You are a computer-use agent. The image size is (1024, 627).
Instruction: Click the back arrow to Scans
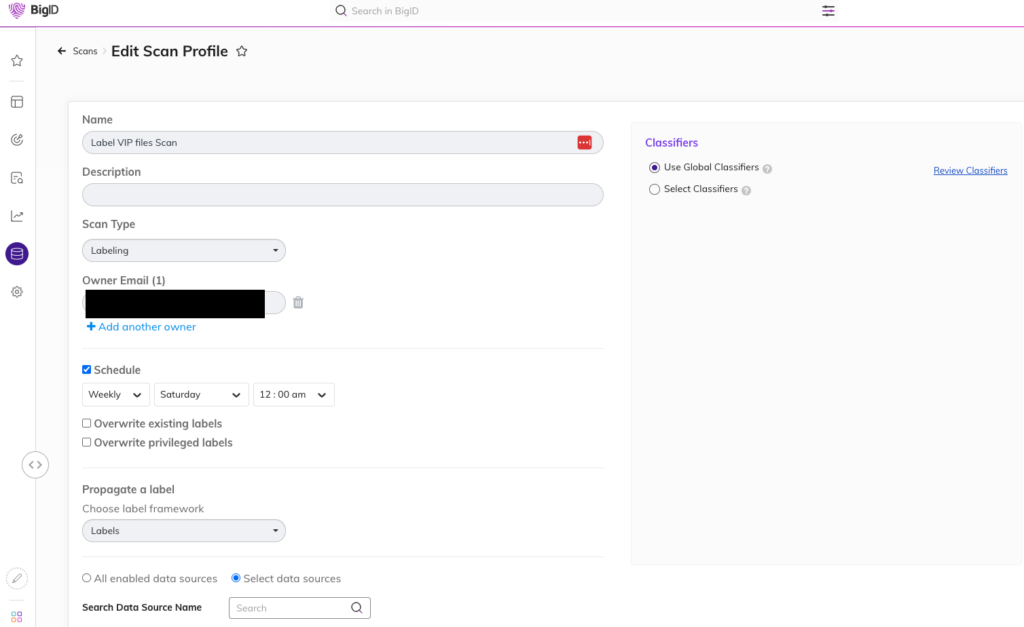pyautogui.click(x=62, y=51)
